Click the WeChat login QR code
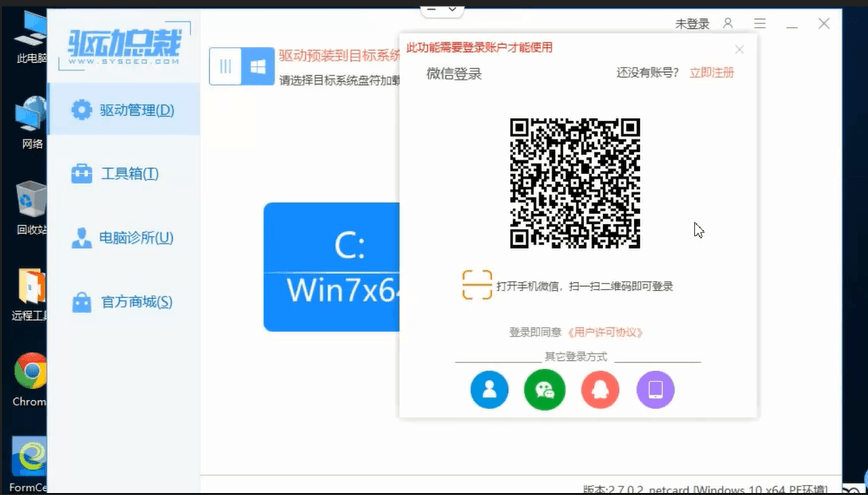868x495 pixels. tap(575, 183)
